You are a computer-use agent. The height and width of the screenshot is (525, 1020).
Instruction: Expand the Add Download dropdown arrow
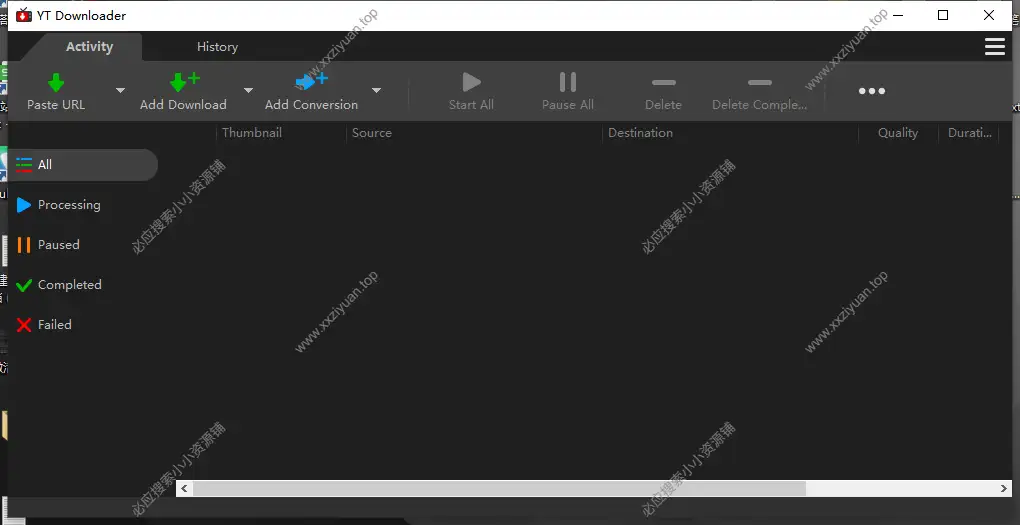pyautogui.click(x=249, y=91)
